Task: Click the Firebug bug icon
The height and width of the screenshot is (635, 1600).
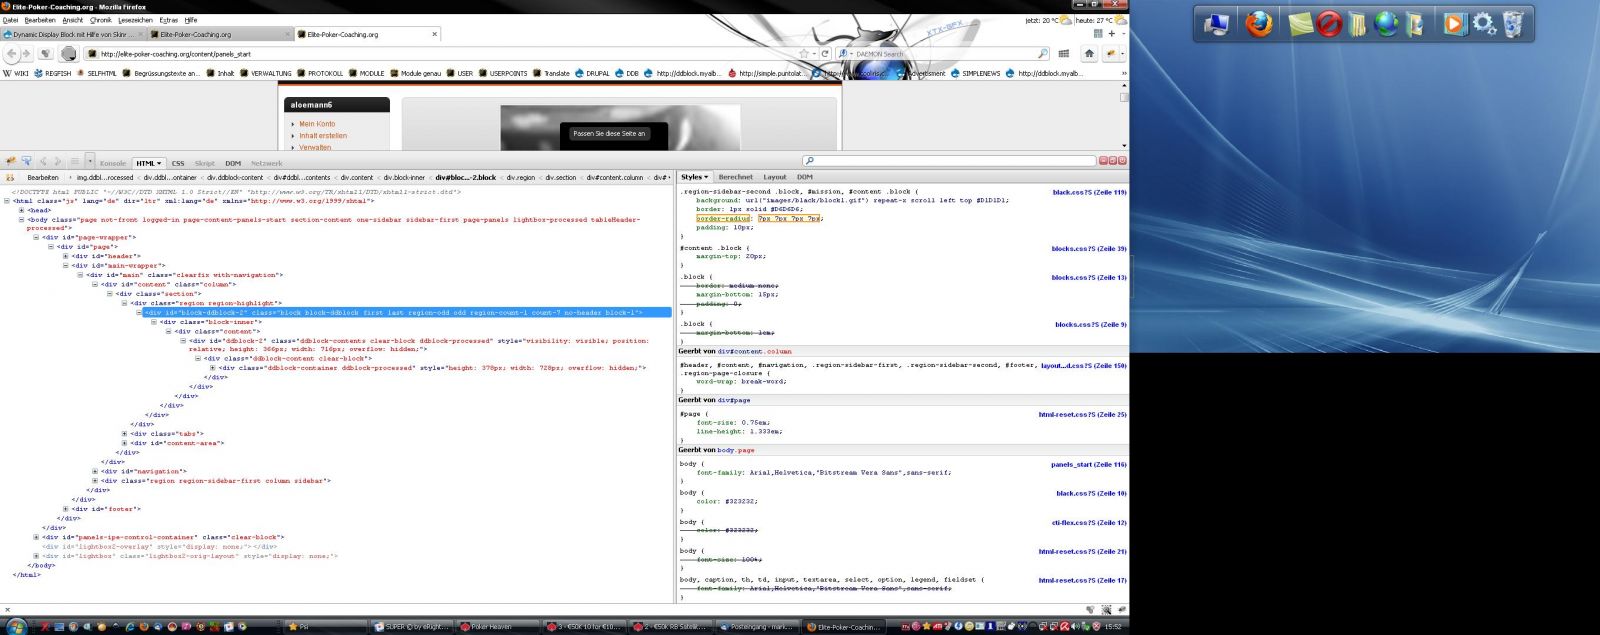Action: pyautogui.click(x=10, y=162)
